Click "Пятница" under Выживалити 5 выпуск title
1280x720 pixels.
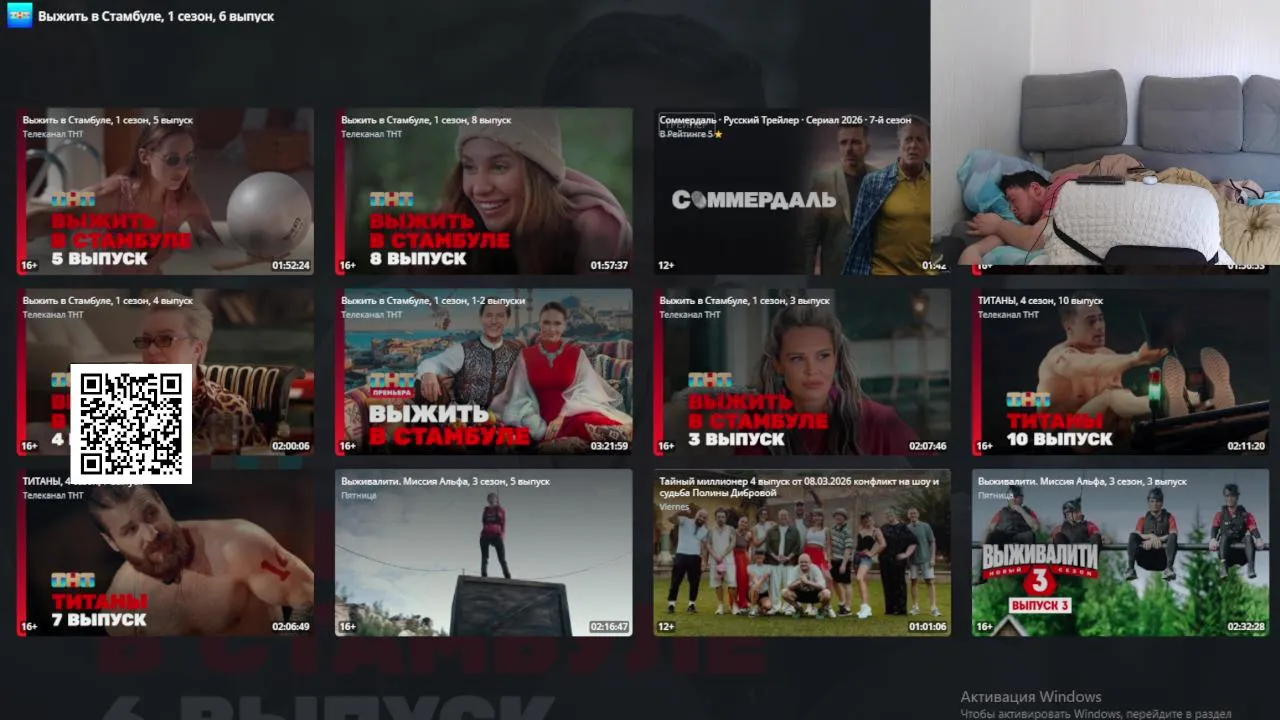tap(359, 495)
